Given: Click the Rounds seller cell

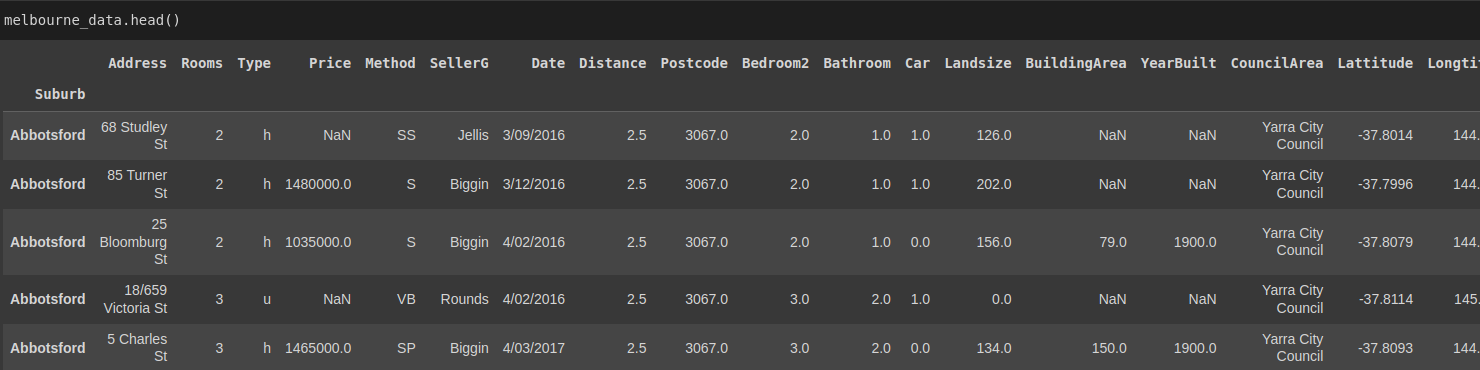Looking at the screenshot, I should 465,299.
